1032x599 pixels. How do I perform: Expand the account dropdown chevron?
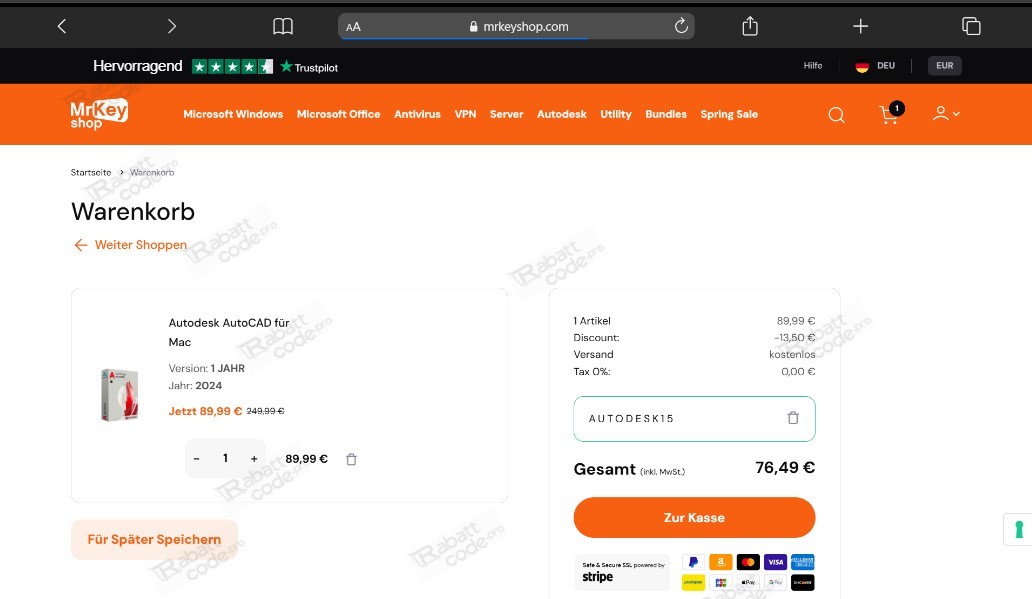(956, 114)
